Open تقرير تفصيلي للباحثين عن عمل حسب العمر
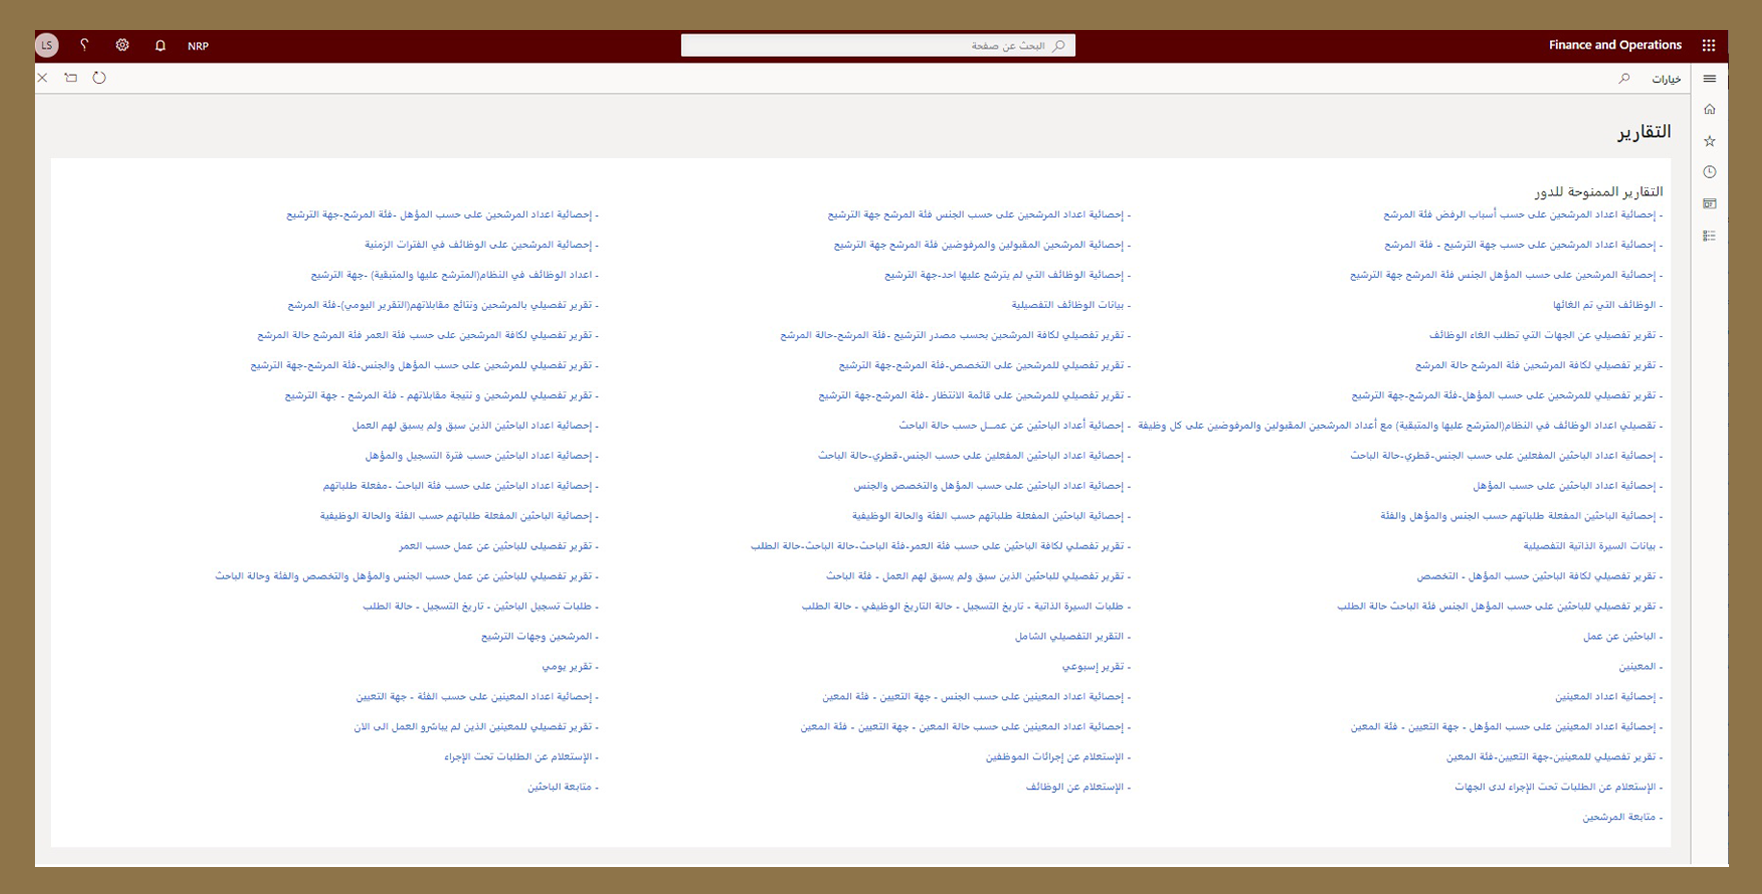This screenshot has width=1762, height=894. (x=499, y=546)
